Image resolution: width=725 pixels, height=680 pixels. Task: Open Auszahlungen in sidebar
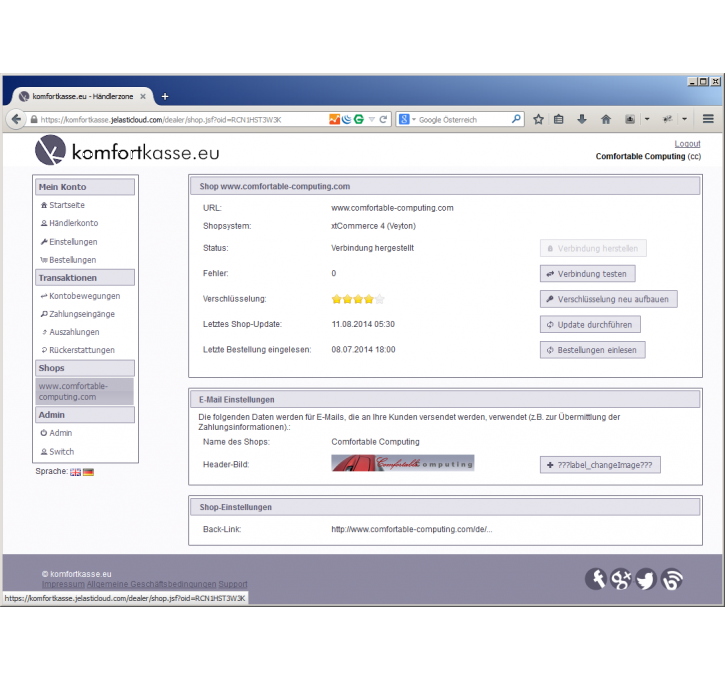70,332
